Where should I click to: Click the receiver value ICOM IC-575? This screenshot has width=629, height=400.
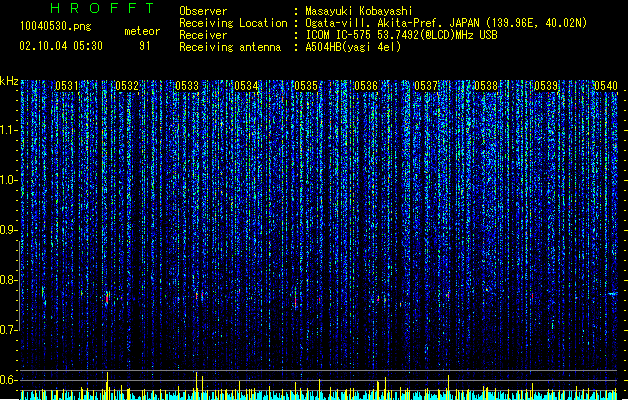pyautogui.click(x=340, y=35)
